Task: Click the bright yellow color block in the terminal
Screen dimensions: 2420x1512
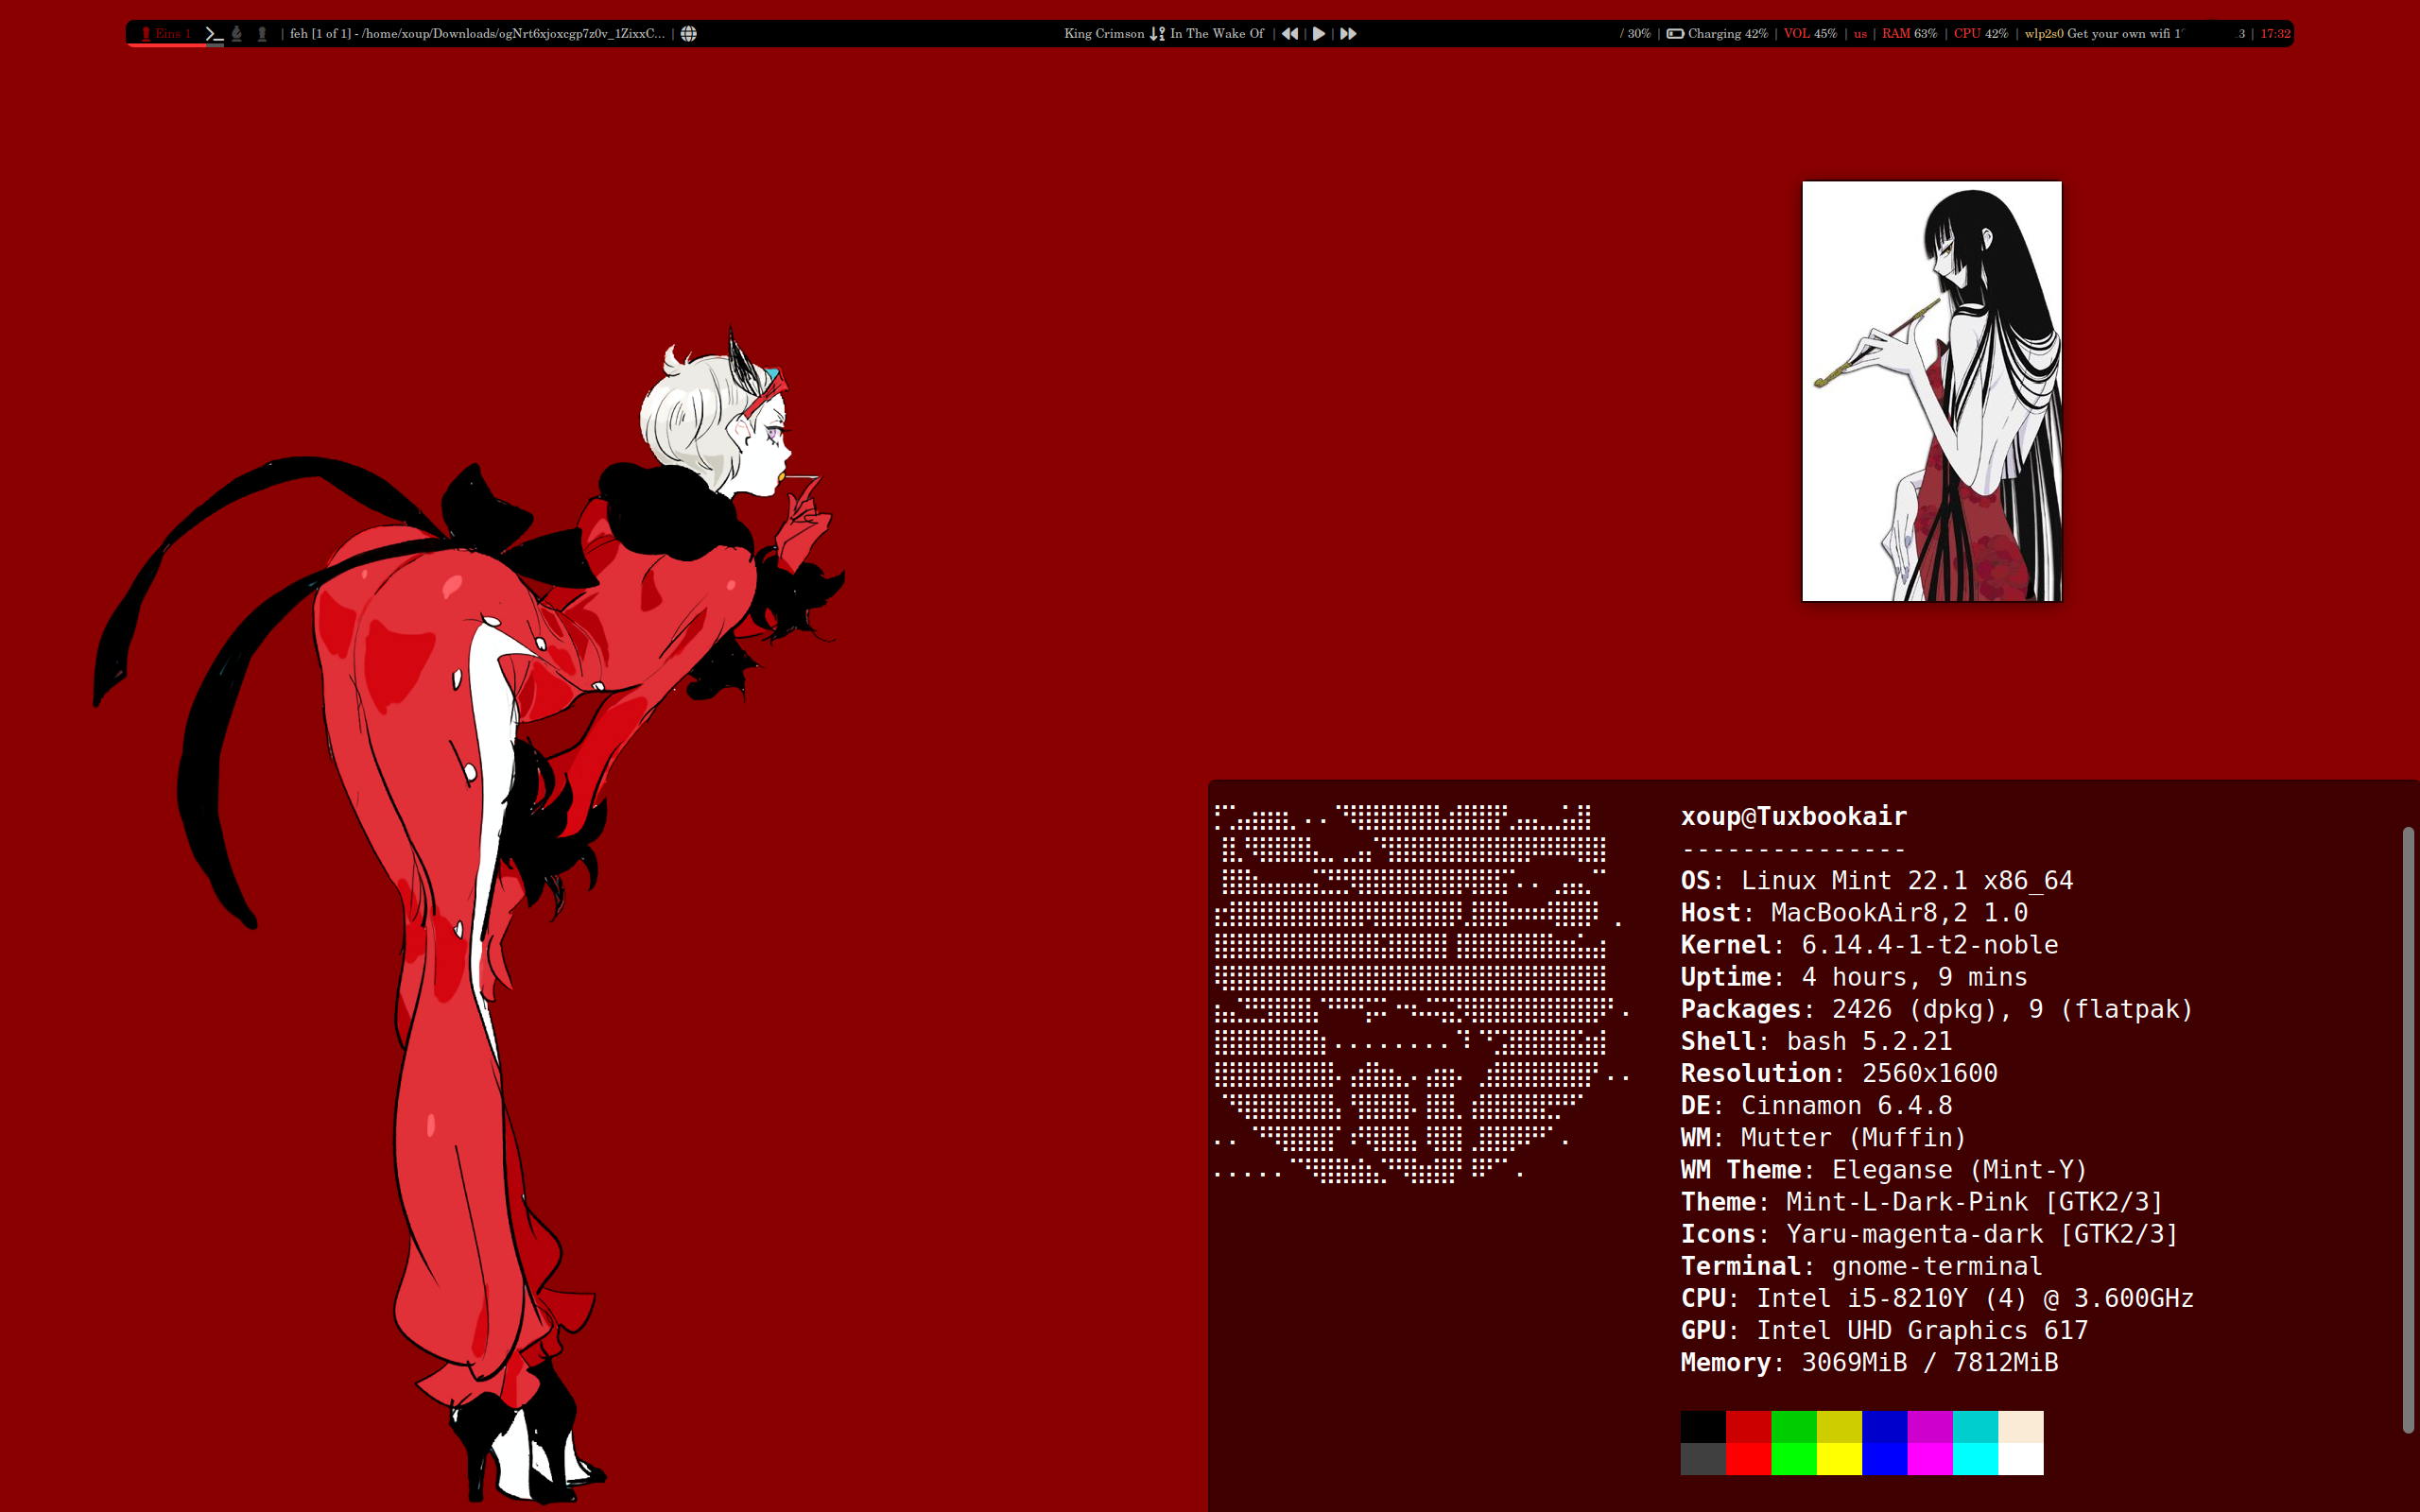Action: [x=1839, y=1459]
